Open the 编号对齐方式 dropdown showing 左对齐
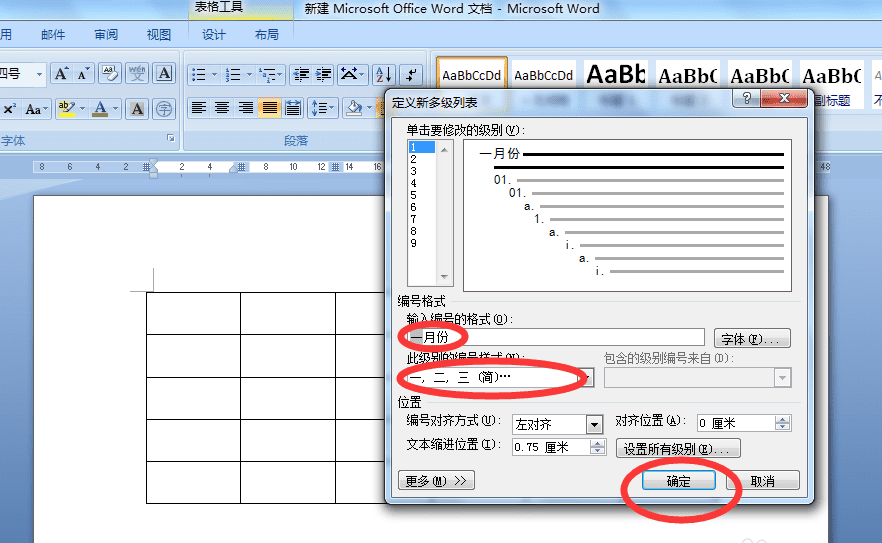The height and width of the screenshot is (543, 882). [x=594, y=424]
